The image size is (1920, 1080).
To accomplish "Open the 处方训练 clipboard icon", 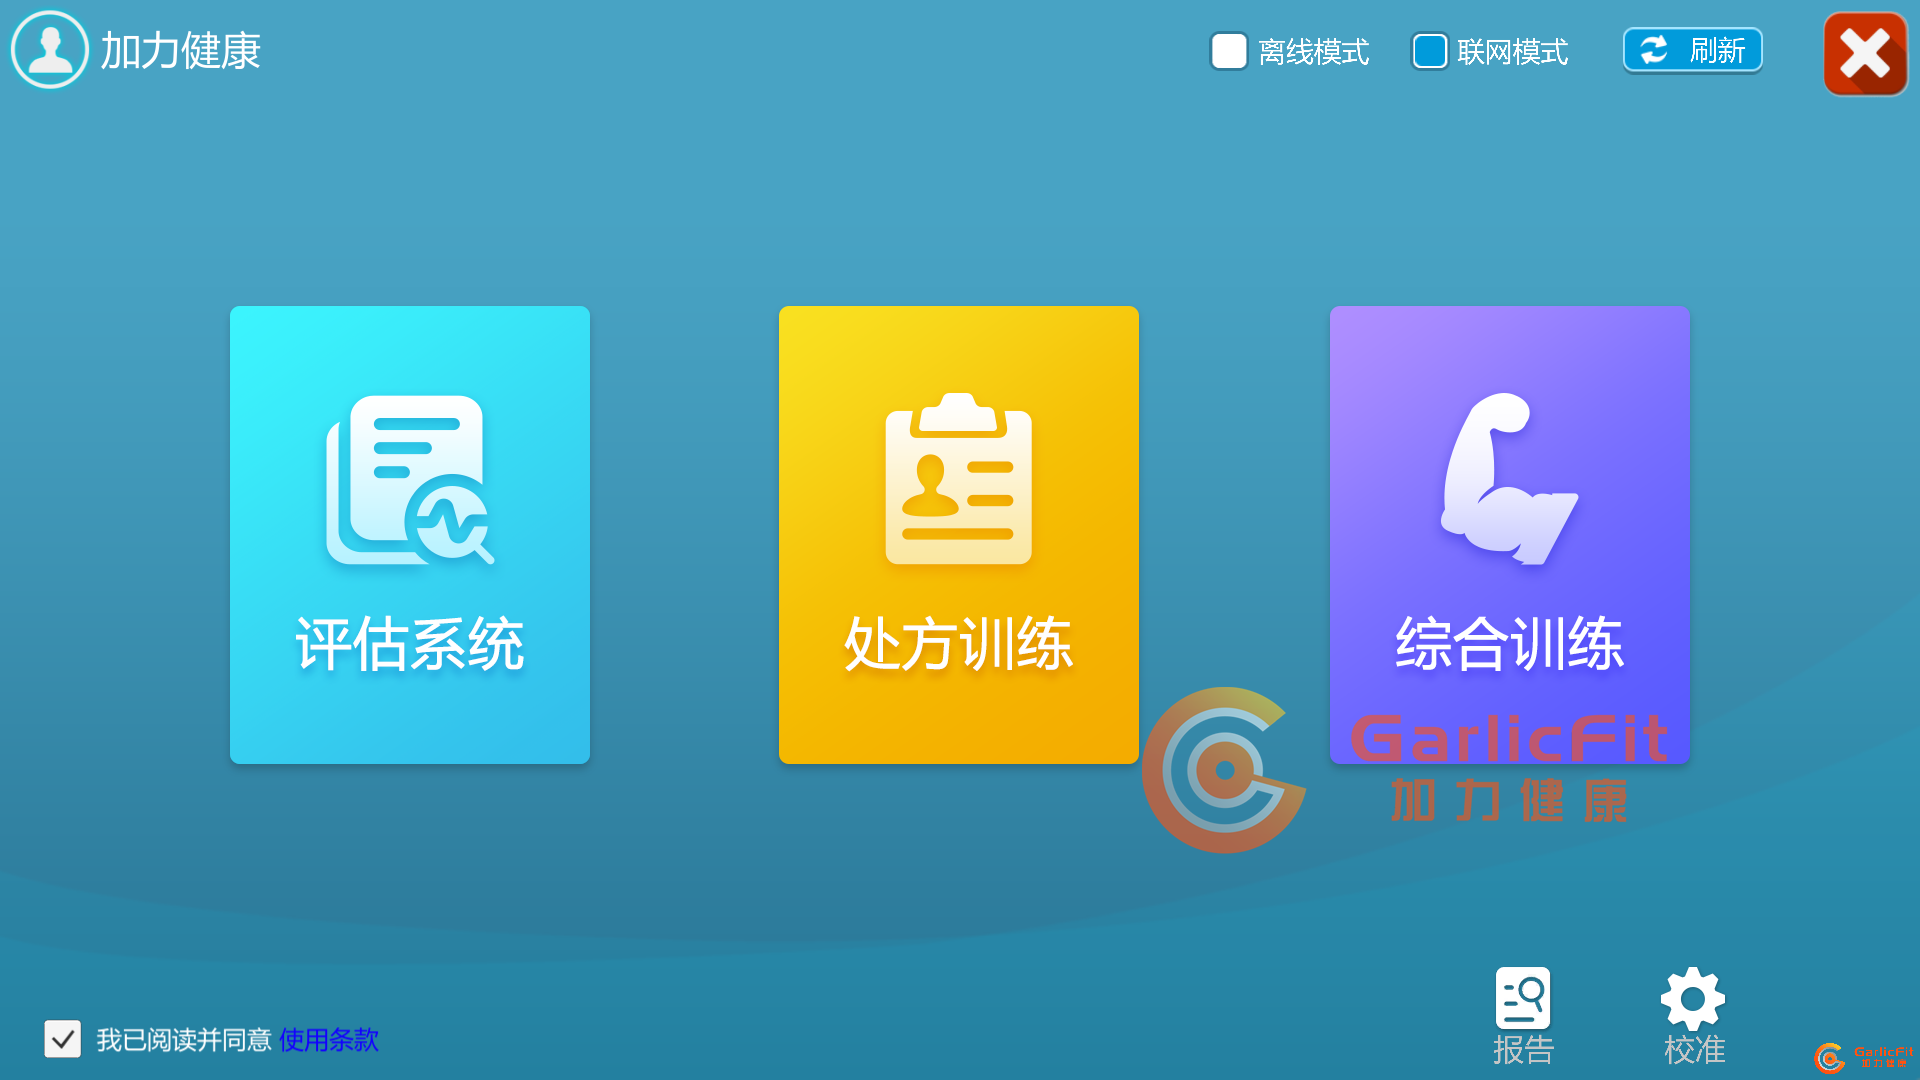I will (958, 480).
